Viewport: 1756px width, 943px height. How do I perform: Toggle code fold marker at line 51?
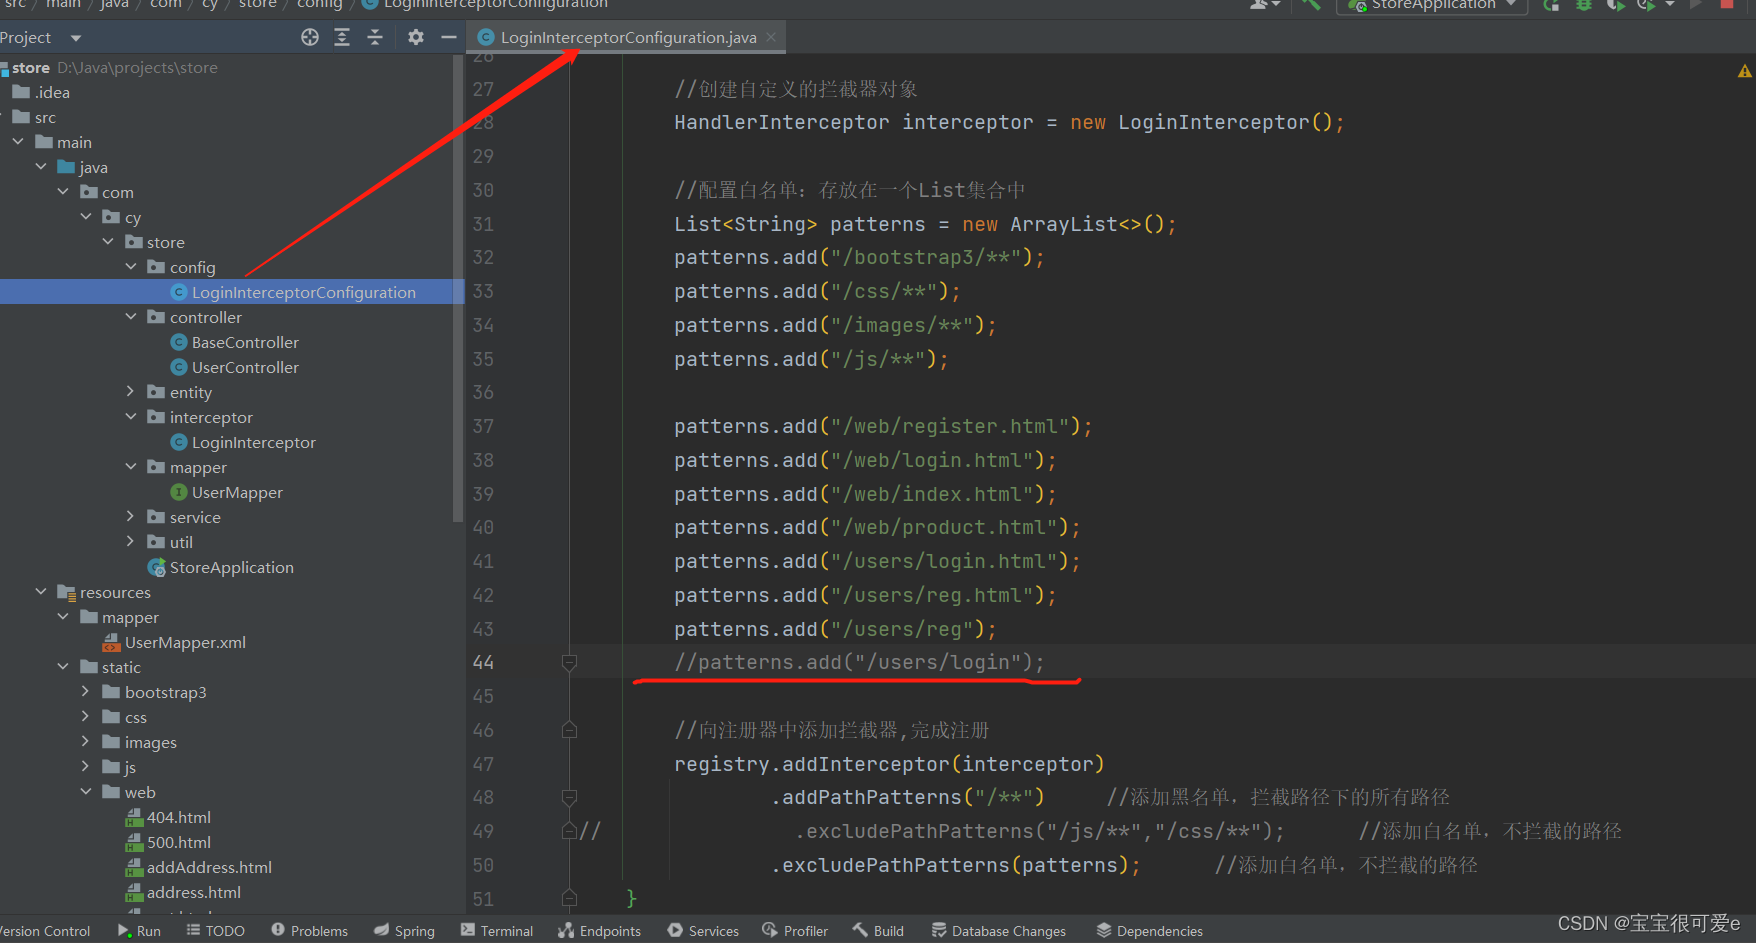pos(569,898)
